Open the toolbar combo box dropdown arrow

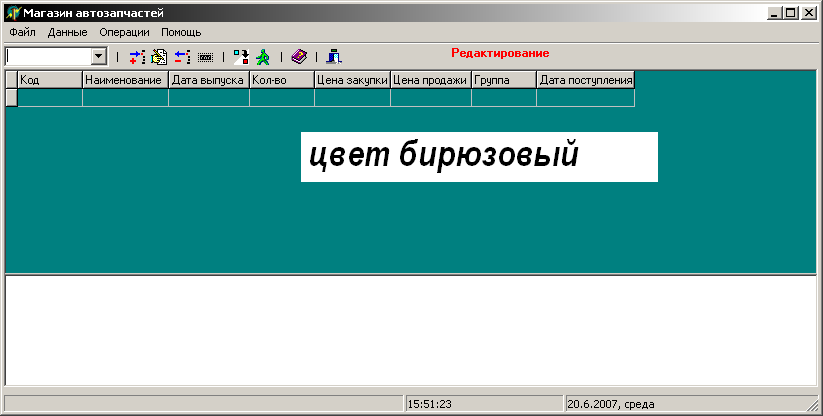[99, 56]
